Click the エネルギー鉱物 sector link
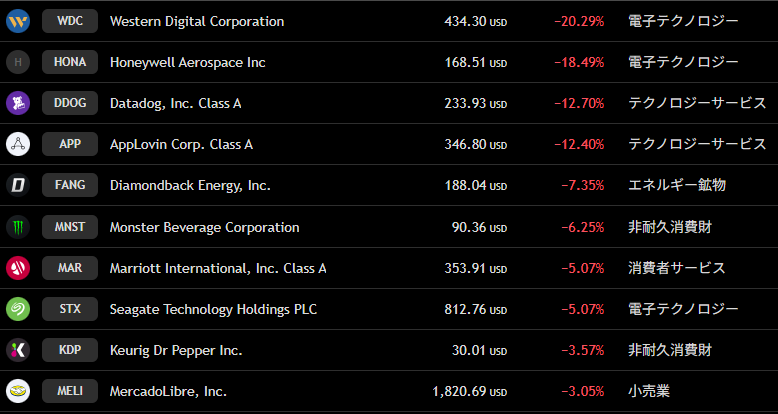Screen dimensions: 778x414 point(677,185)
